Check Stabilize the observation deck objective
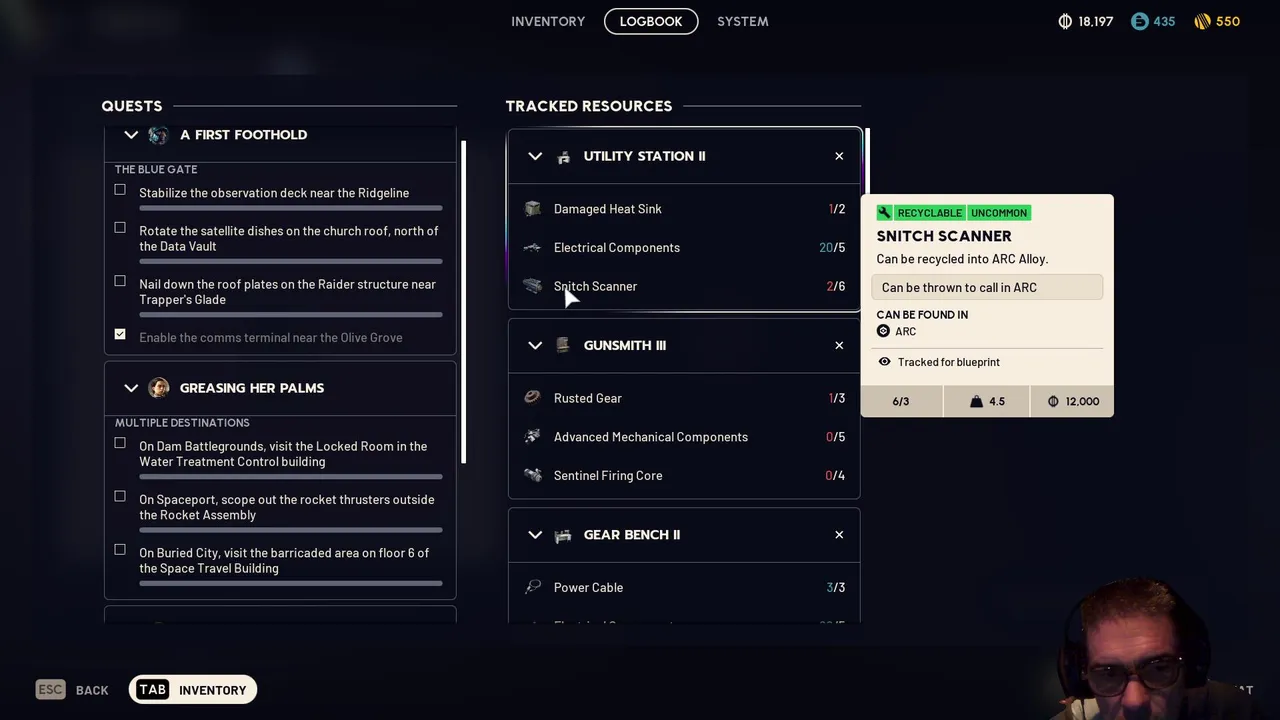 tap(120, 189)
